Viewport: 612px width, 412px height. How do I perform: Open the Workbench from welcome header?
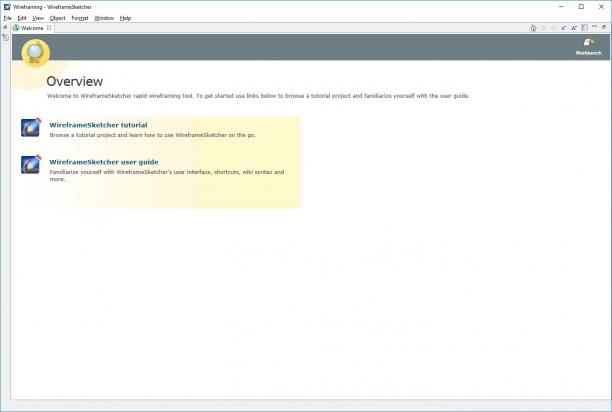click(x=589, y=46)
